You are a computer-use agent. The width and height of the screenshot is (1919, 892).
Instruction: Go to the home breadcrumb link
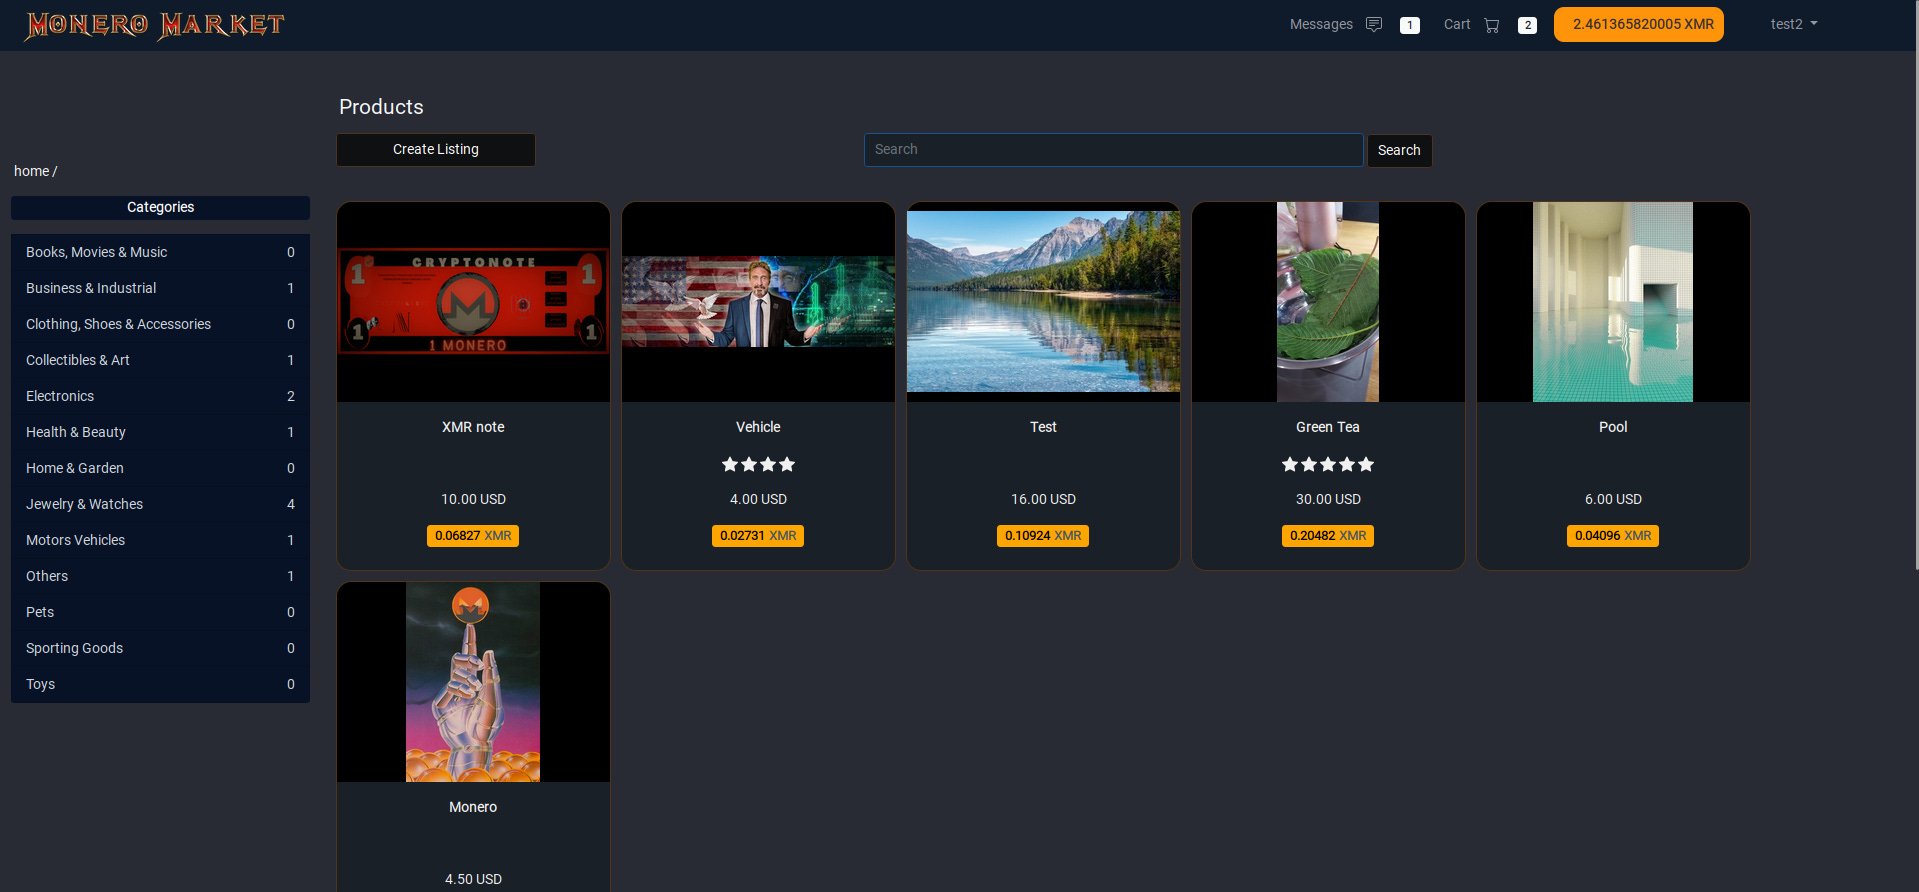click(31, 171)
